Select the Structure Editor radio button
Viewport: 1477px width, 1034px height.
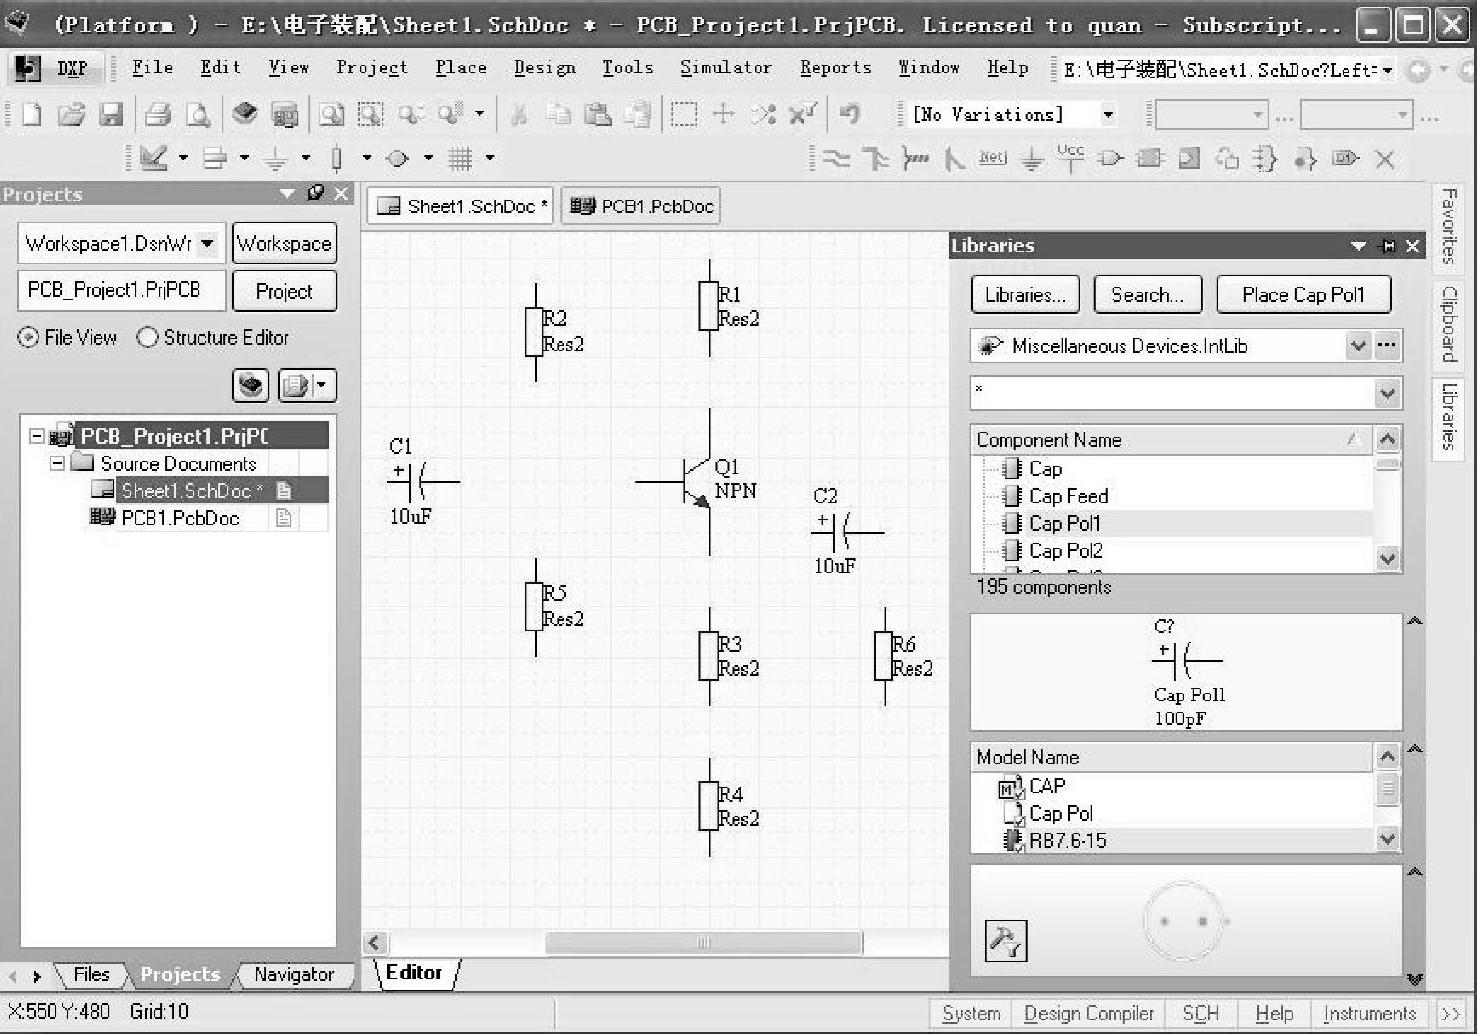click(x=148, y=338)
